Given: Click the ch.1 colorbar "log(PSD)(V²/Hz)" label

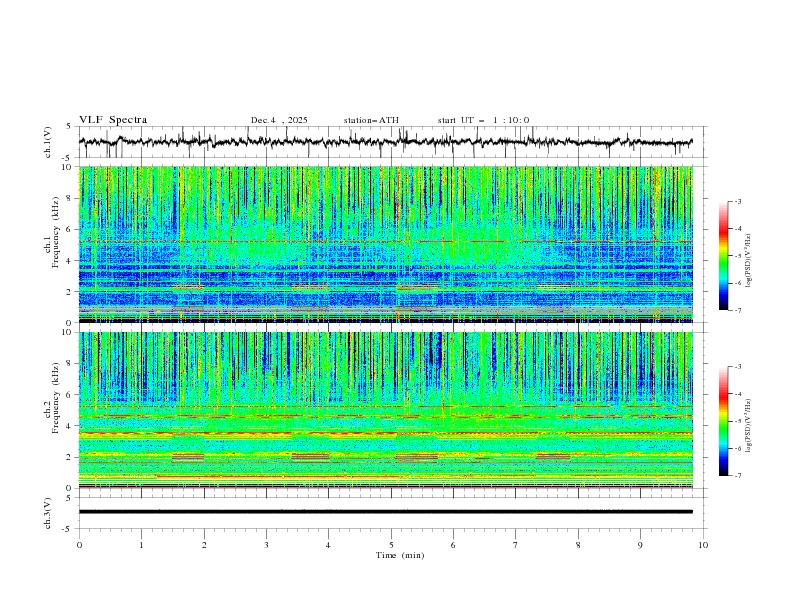Looking at the screenshot, I should coord(748,261).
